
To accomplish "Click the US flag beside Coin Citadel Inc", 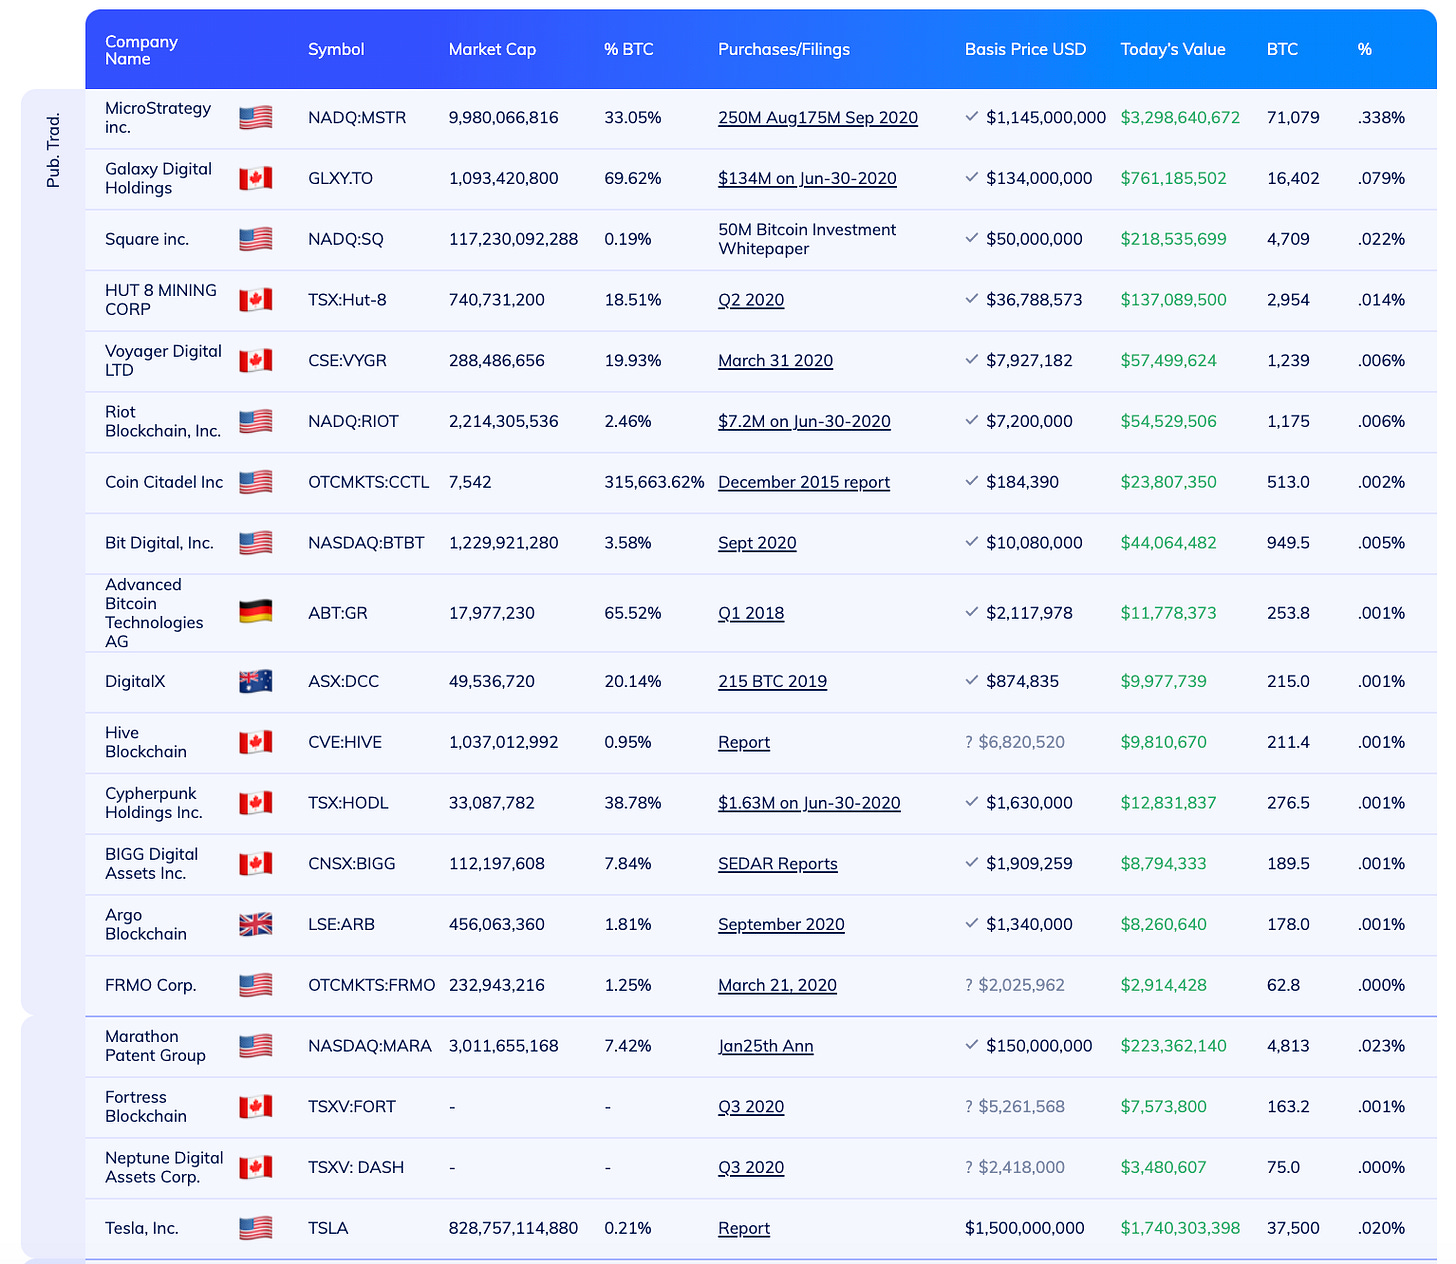I will (255, 483).
